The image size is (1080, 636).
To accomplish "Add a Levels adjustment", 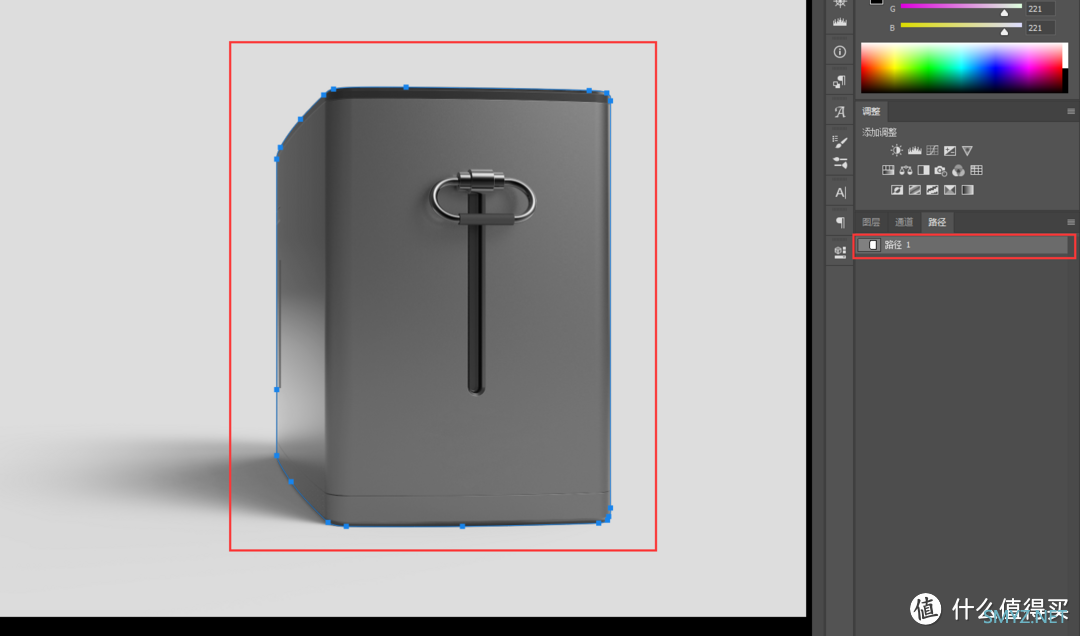I will pyautogui.click(x=914, y=150).
